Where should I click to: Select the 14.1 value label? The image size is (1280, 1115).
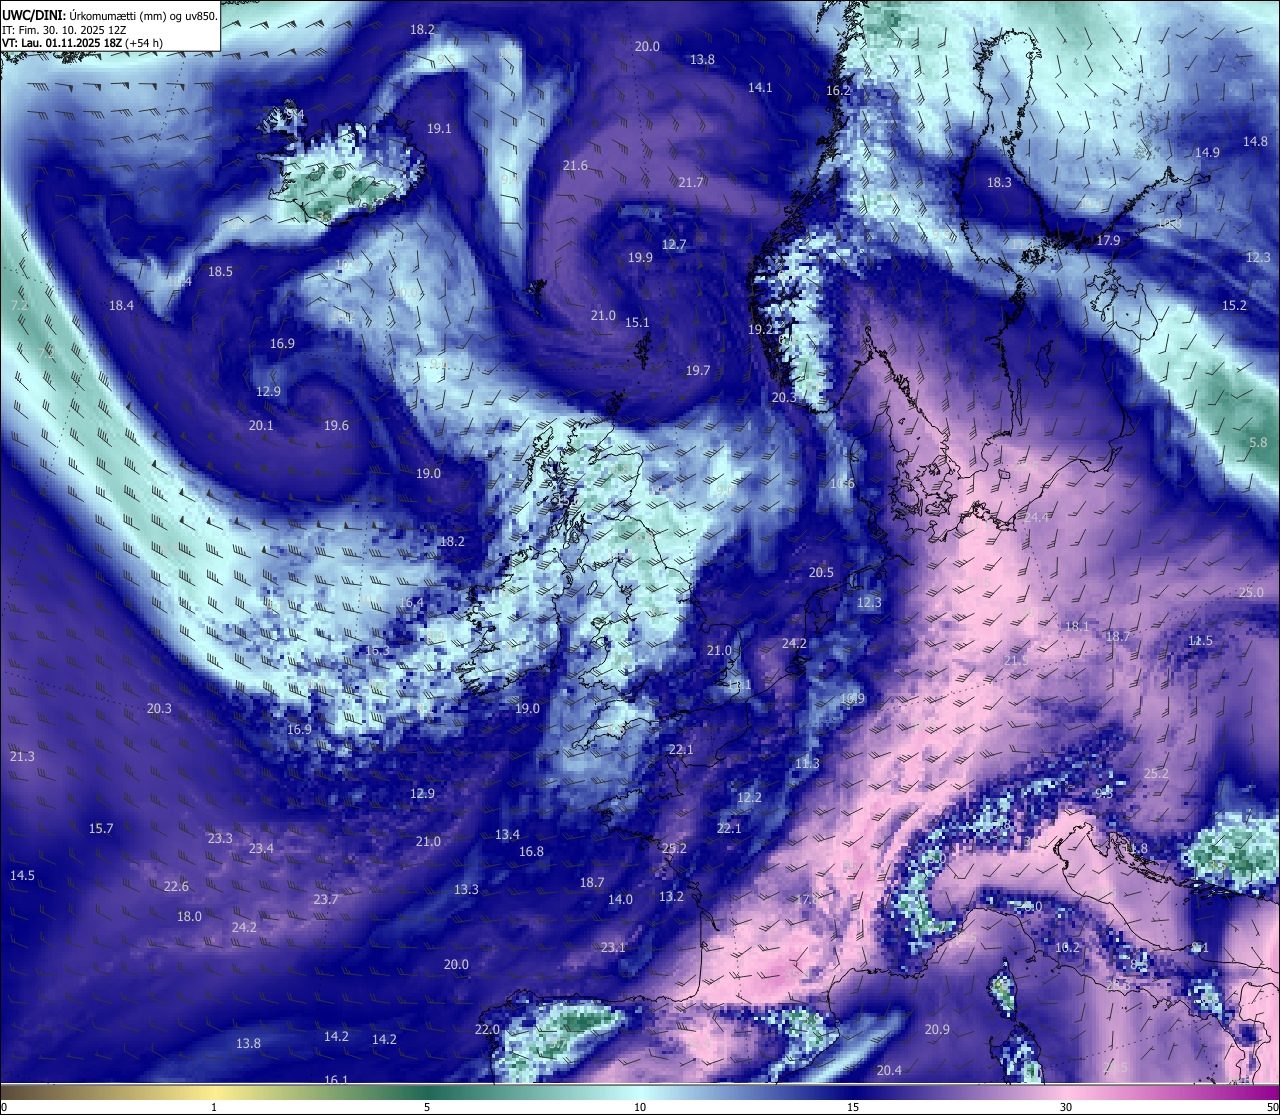(760, 88)
